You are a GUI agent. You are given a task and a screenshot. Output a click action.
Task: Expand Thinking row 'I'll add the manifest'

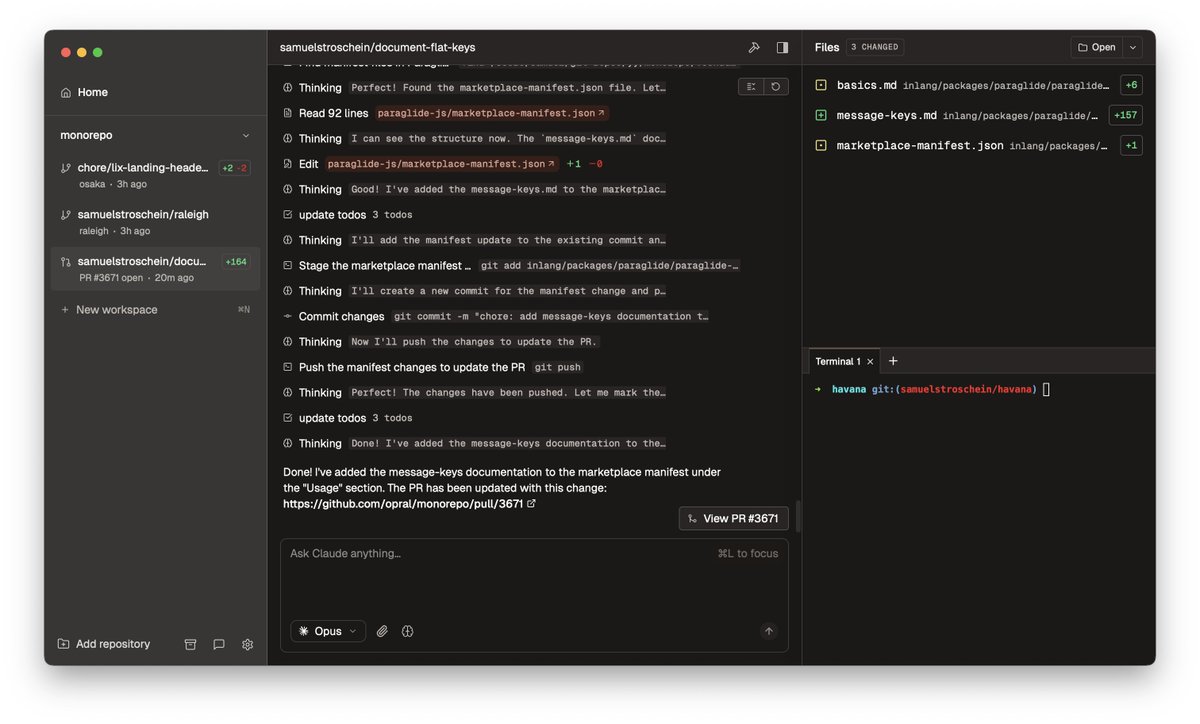[475, 240]
